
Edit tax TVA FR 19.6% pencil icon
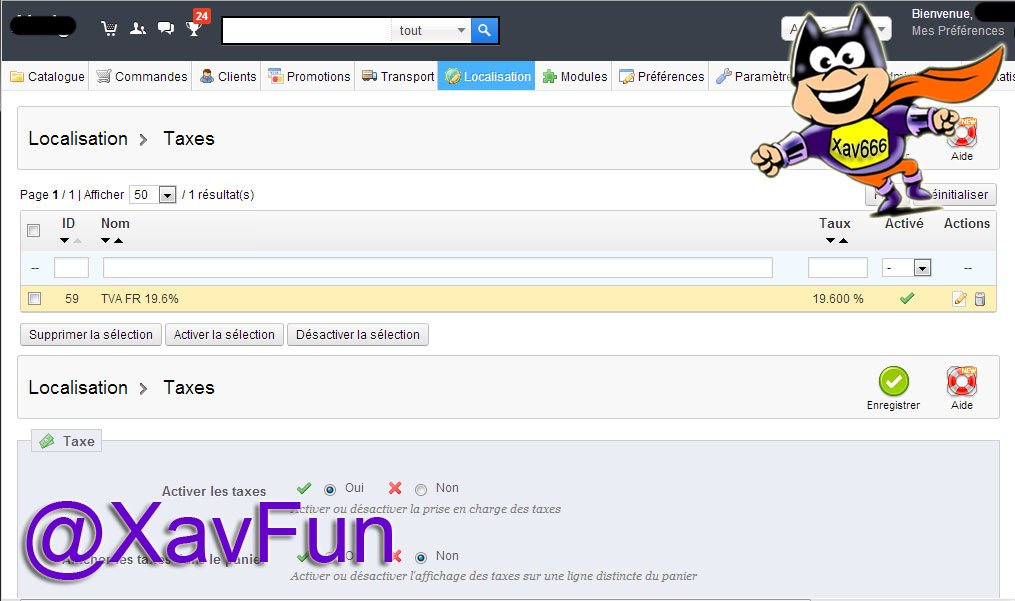[x=959, y=299]
